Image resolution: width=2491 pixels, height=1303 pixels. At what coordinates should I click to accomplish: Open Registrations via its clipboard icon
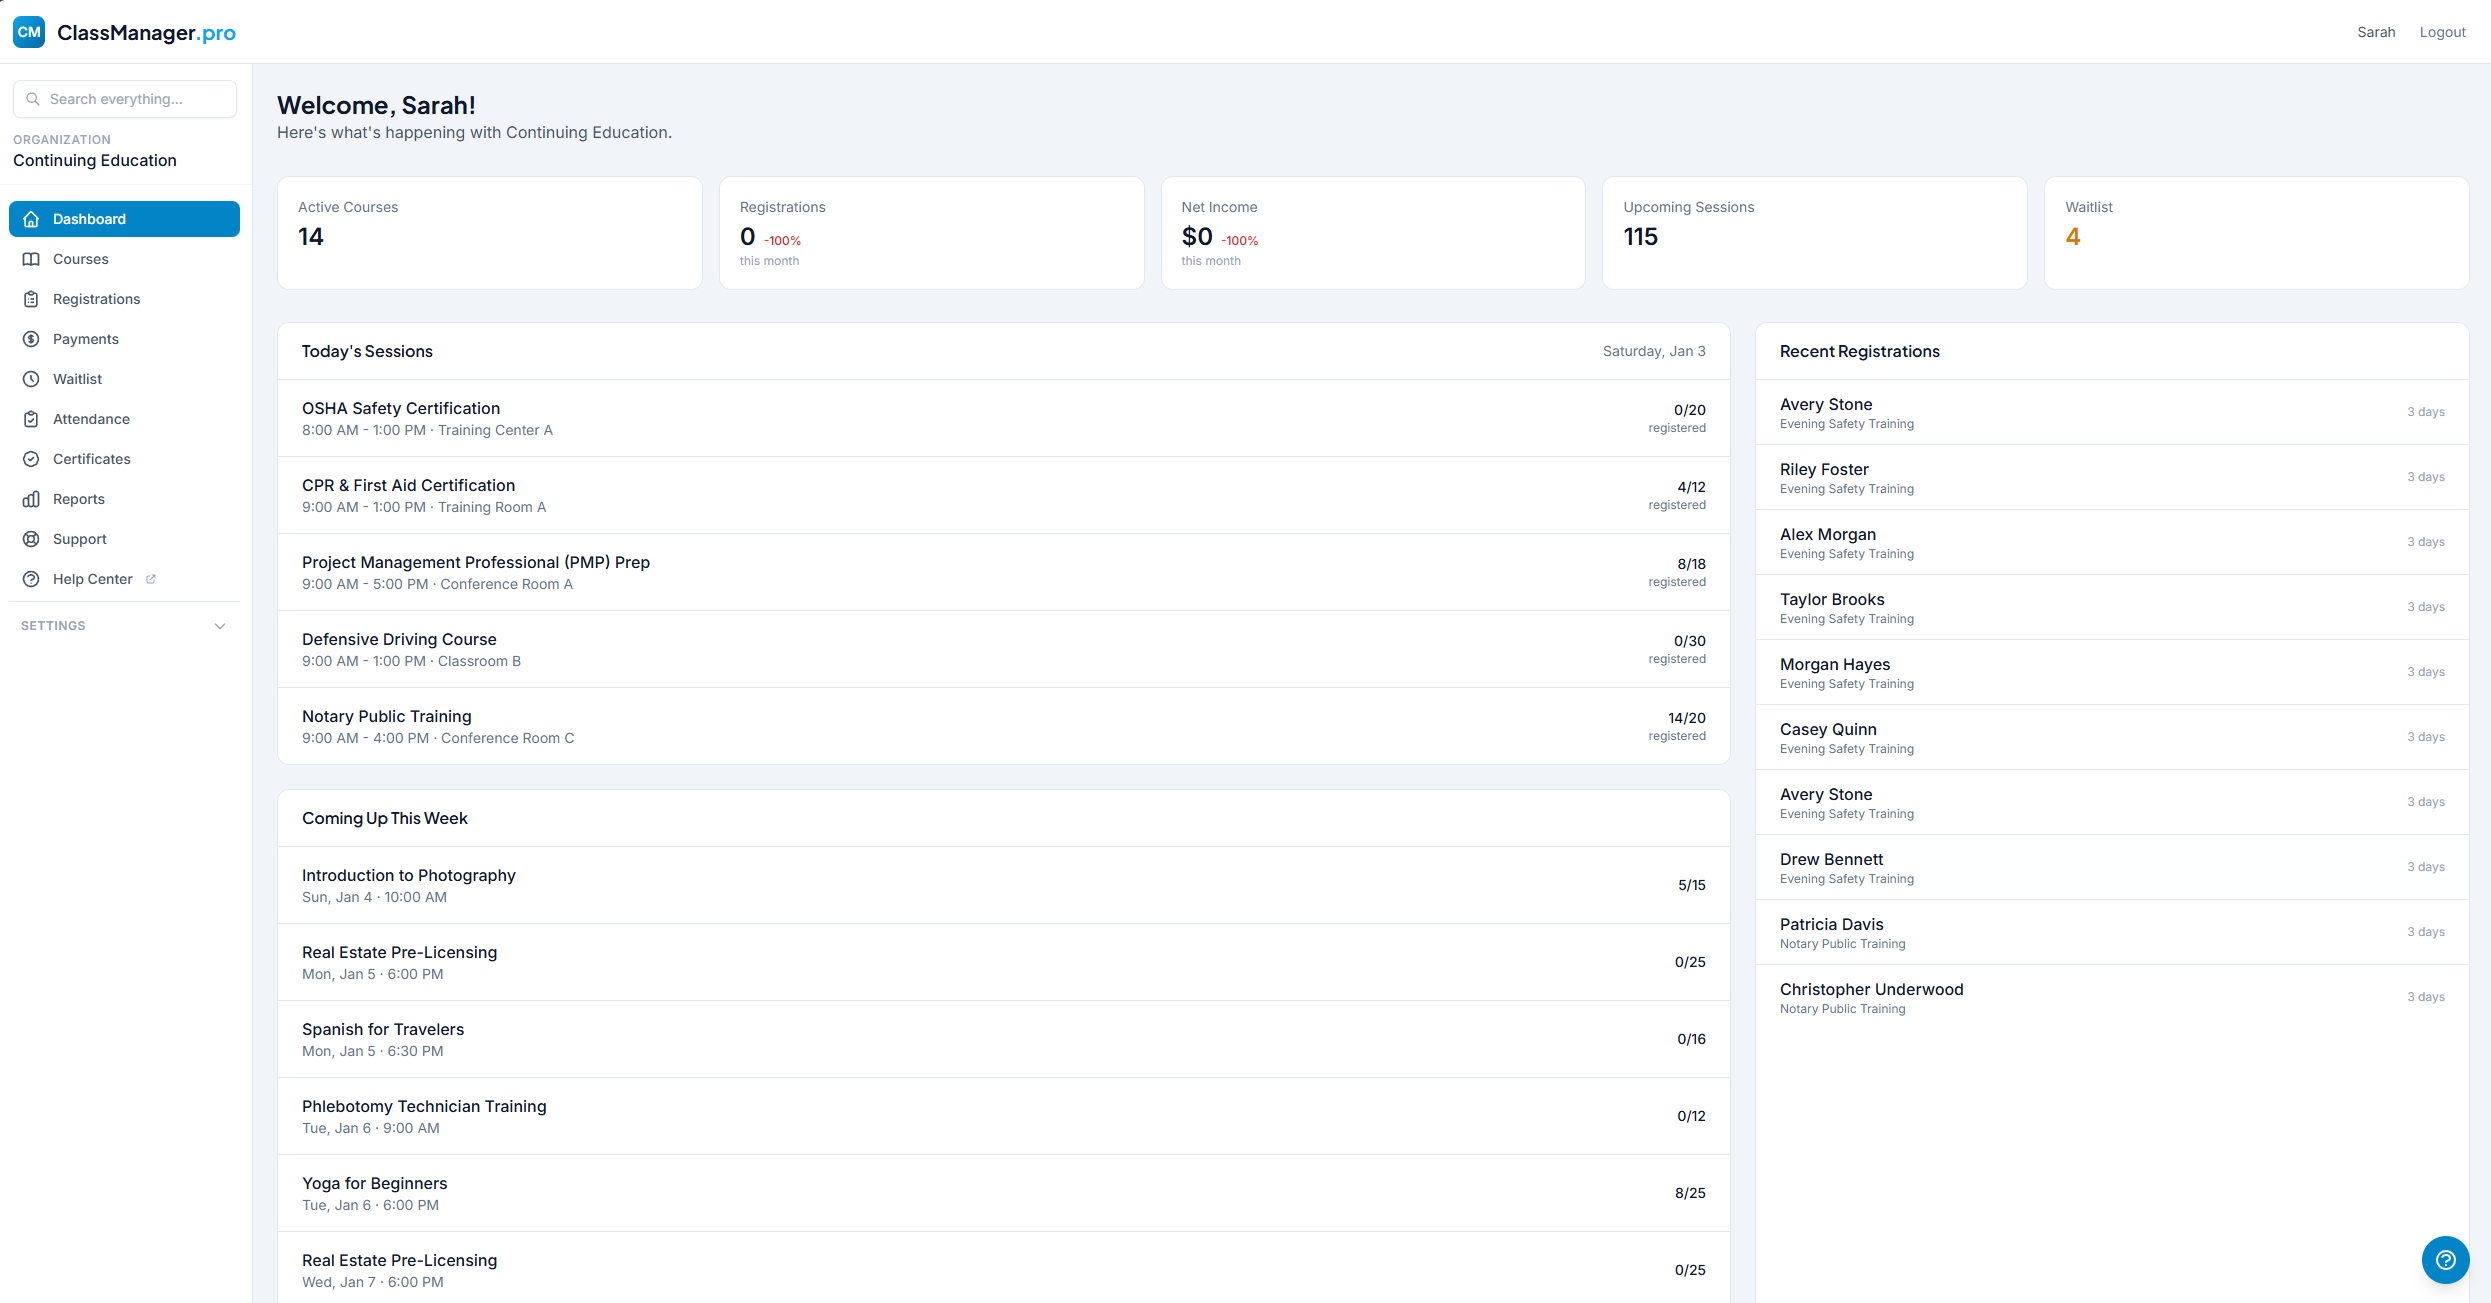point(31,299)
